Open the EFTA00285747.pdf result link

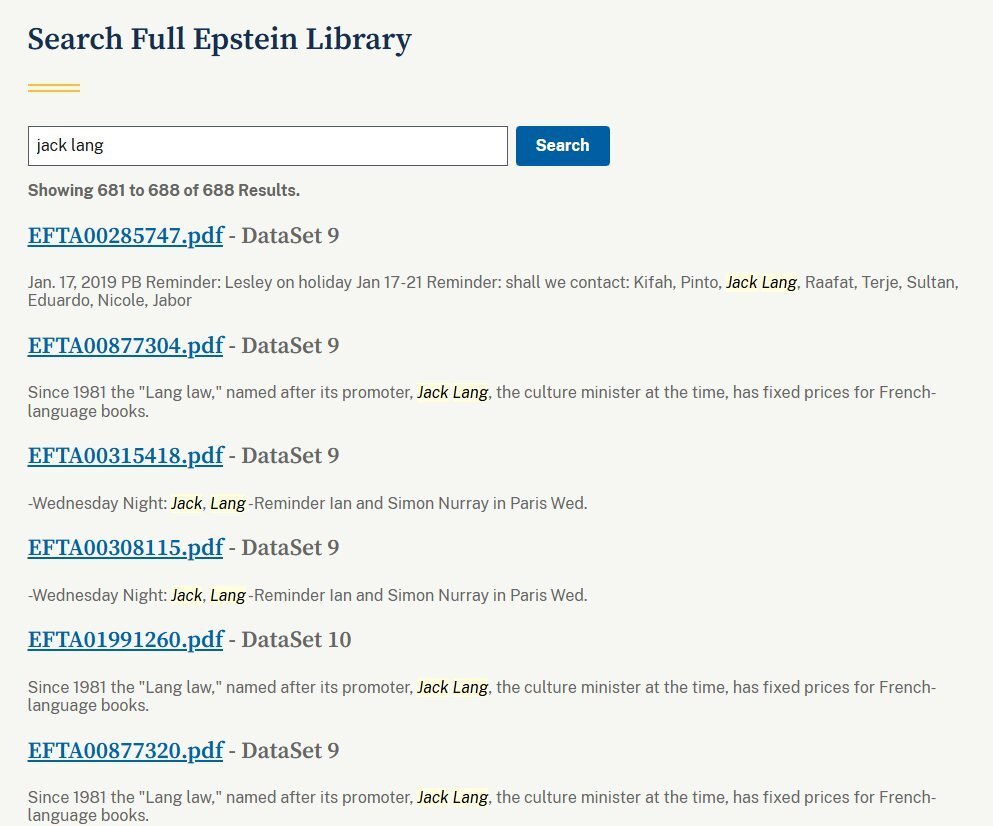pyautogui.click(x=125, y=236)
